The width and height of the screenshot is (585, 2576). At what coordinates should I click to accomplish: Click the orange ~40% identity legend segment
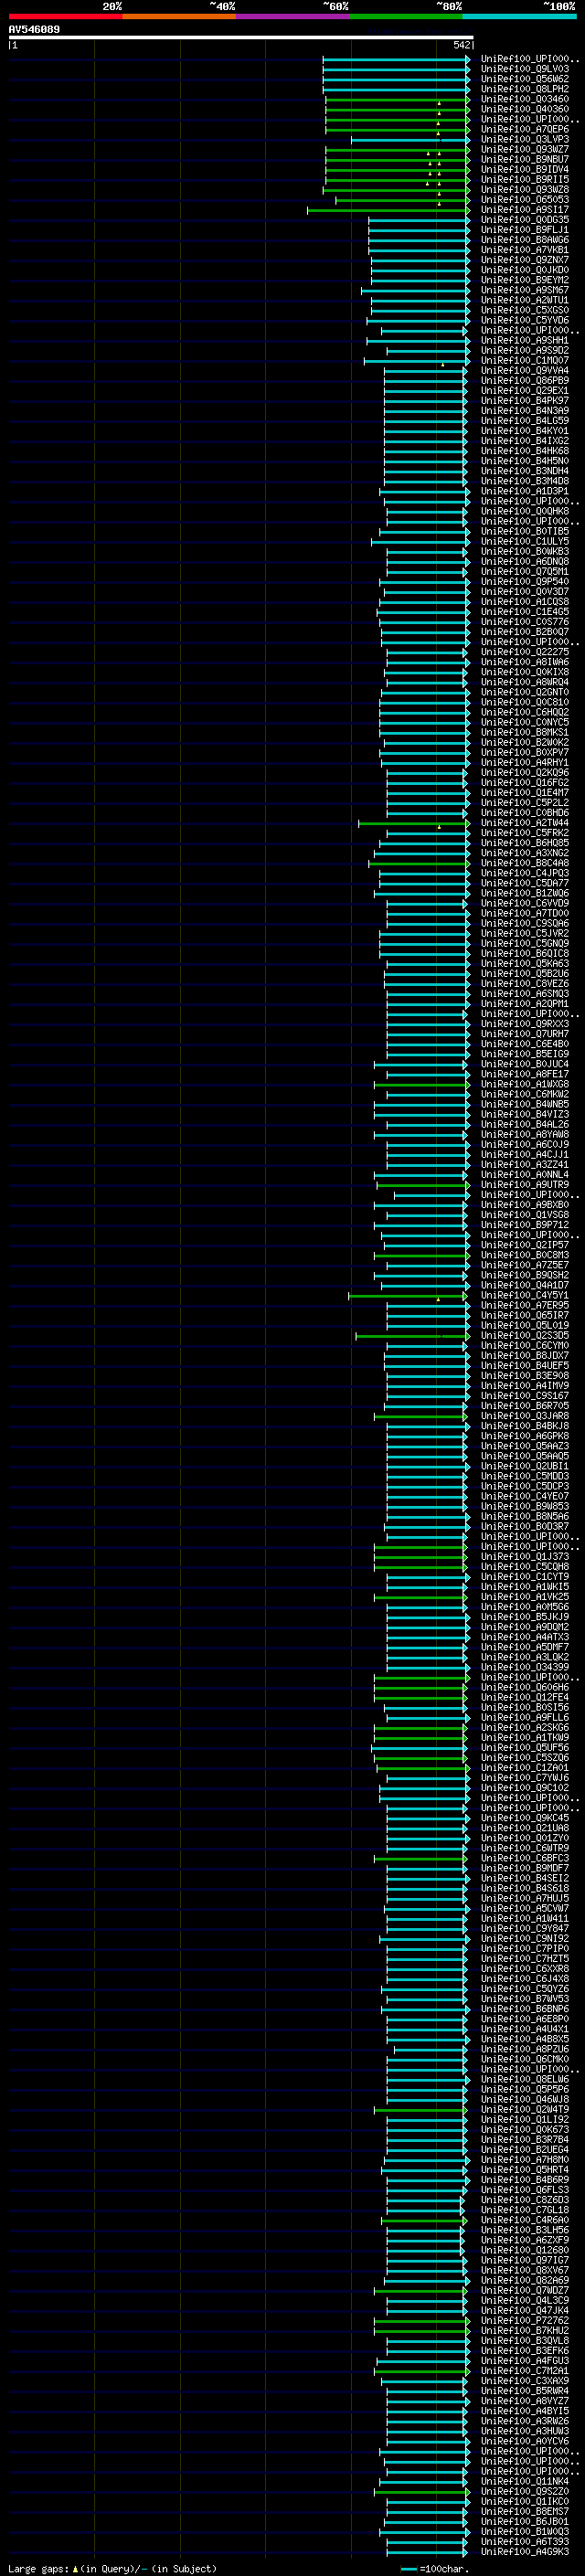point(179,16)
